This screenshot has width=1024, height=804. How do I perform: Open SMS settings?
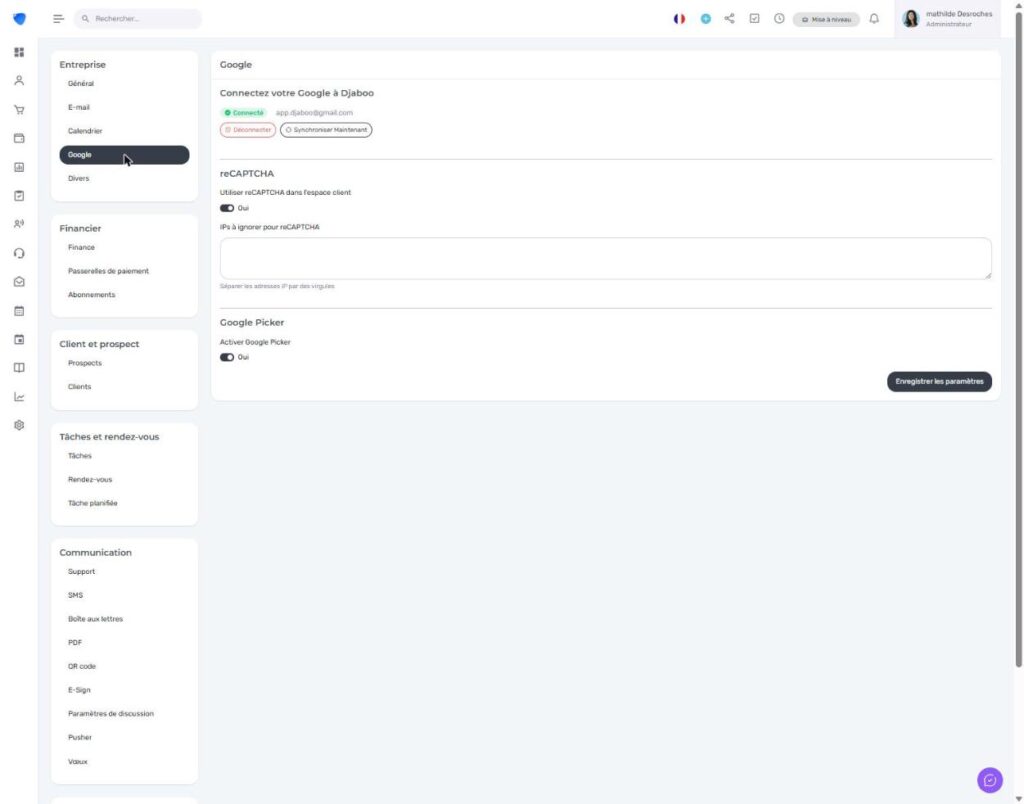click(76, 595)
